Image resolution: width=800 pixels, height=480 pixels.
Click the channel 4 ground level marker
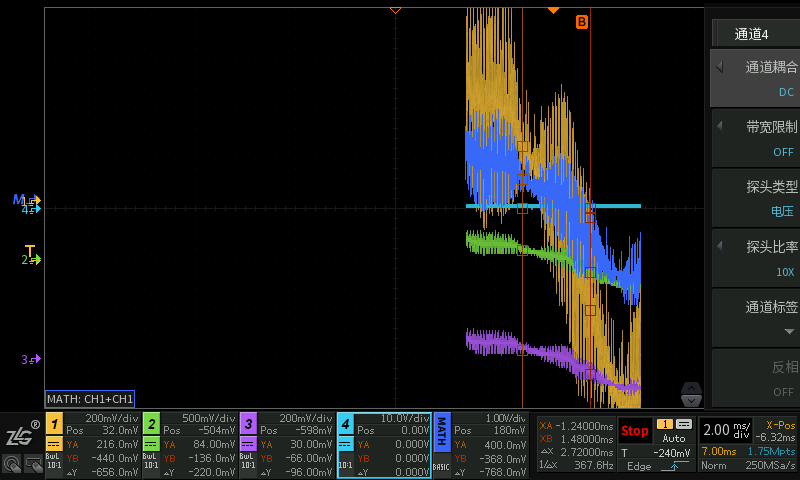(31, 209)
